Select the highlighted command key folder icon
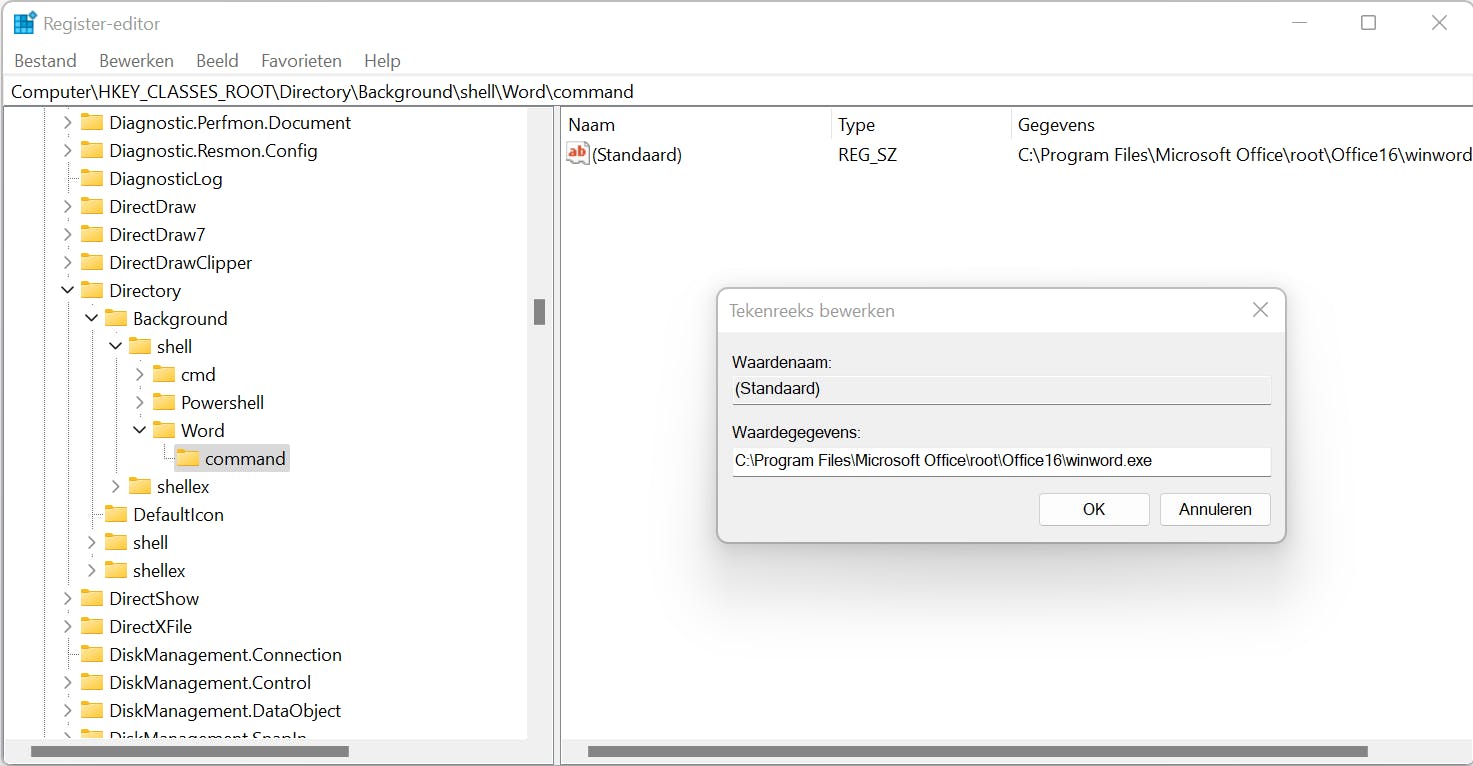The width and height of the screenshot is (1473, 766). [x=188, y=459]
